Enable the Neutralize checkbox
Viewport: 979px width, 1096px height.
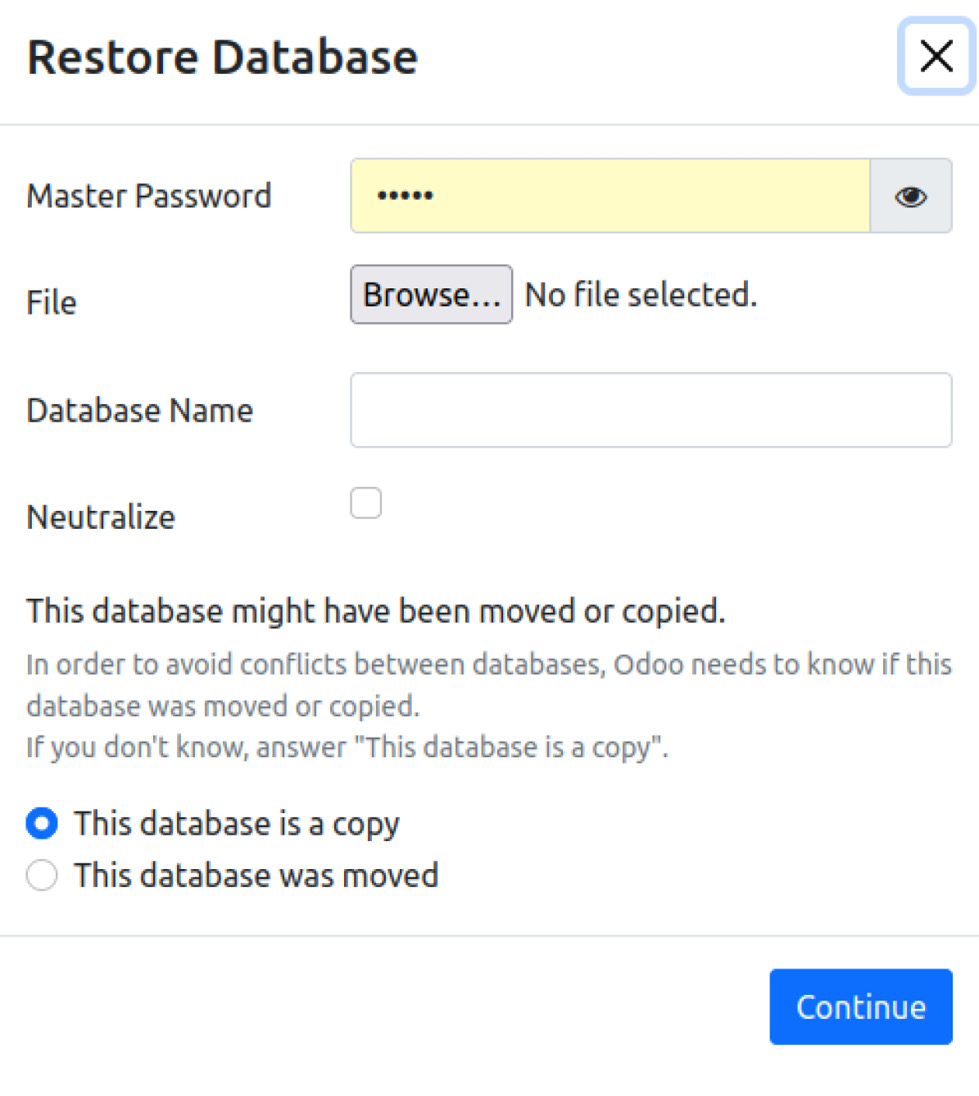click(x=366, y=503)
